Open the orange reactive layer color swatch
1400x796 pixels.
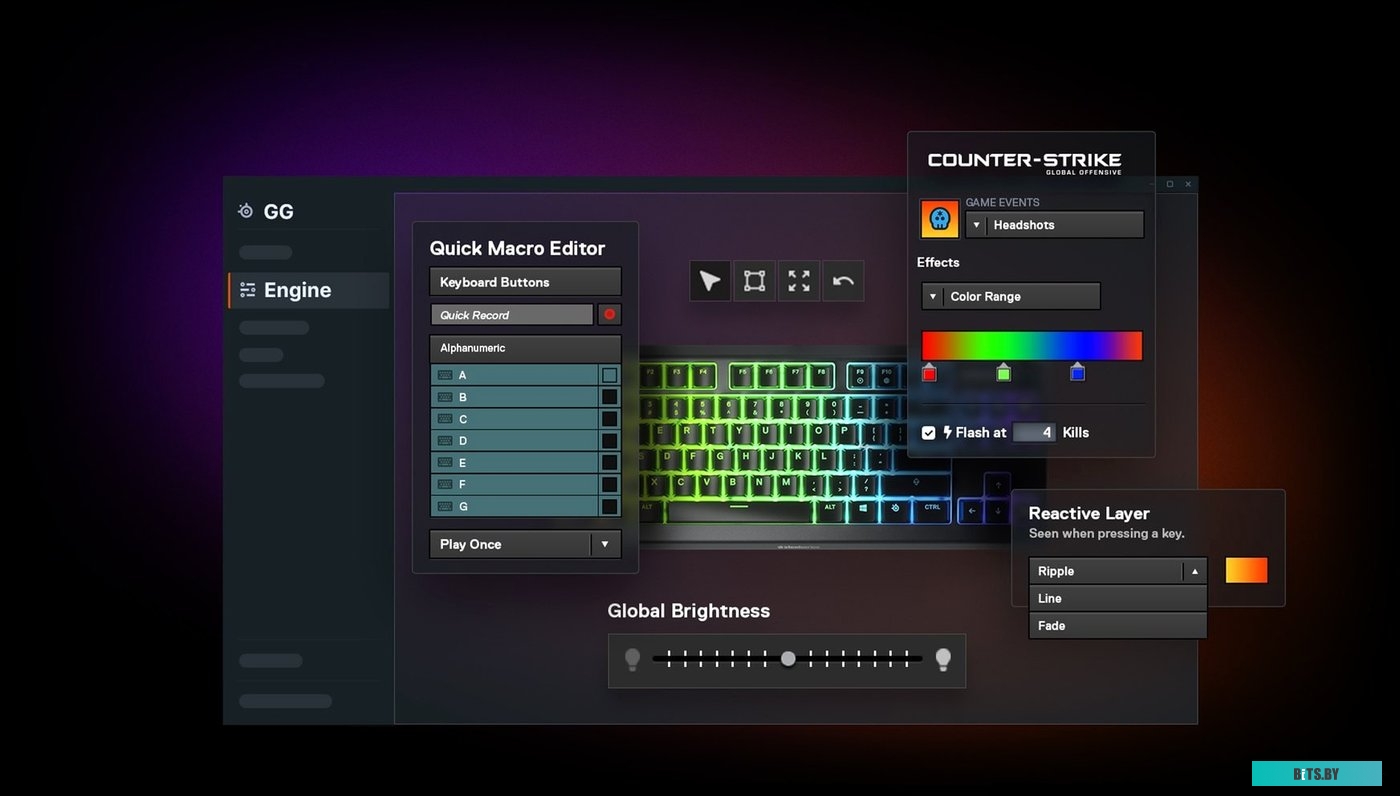(x=1246, y=570)
